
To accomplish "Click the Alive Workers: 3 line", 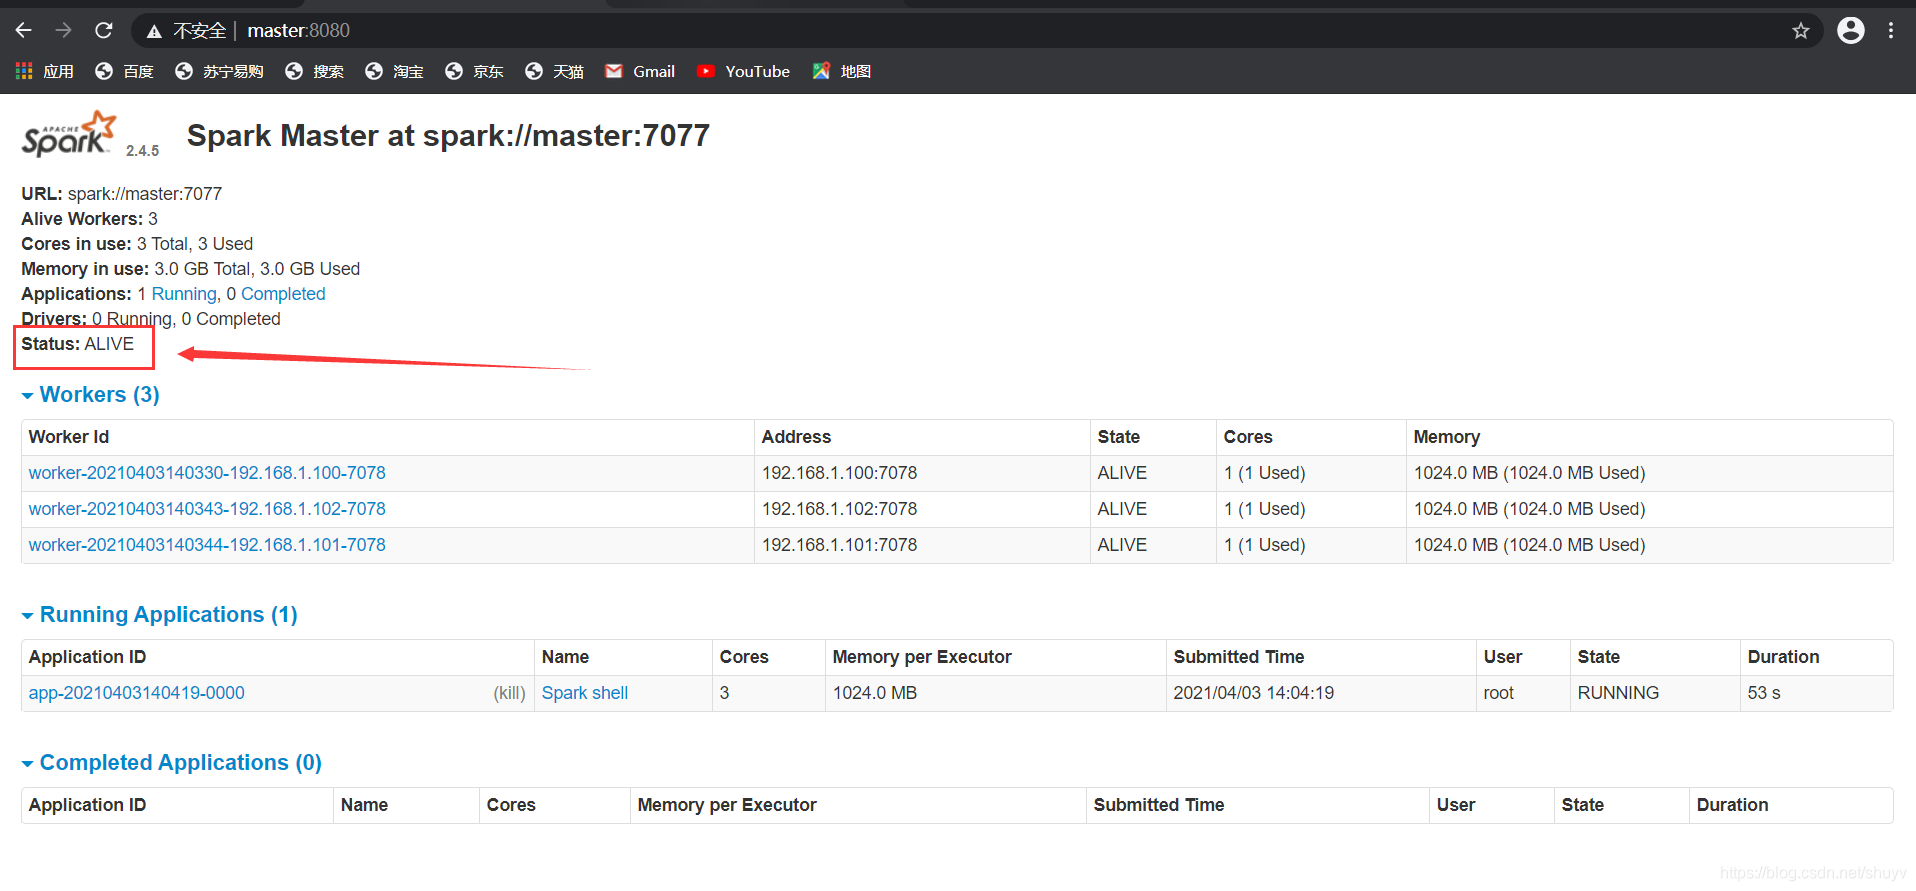I will pyautogui.click(x=90, y=219).
